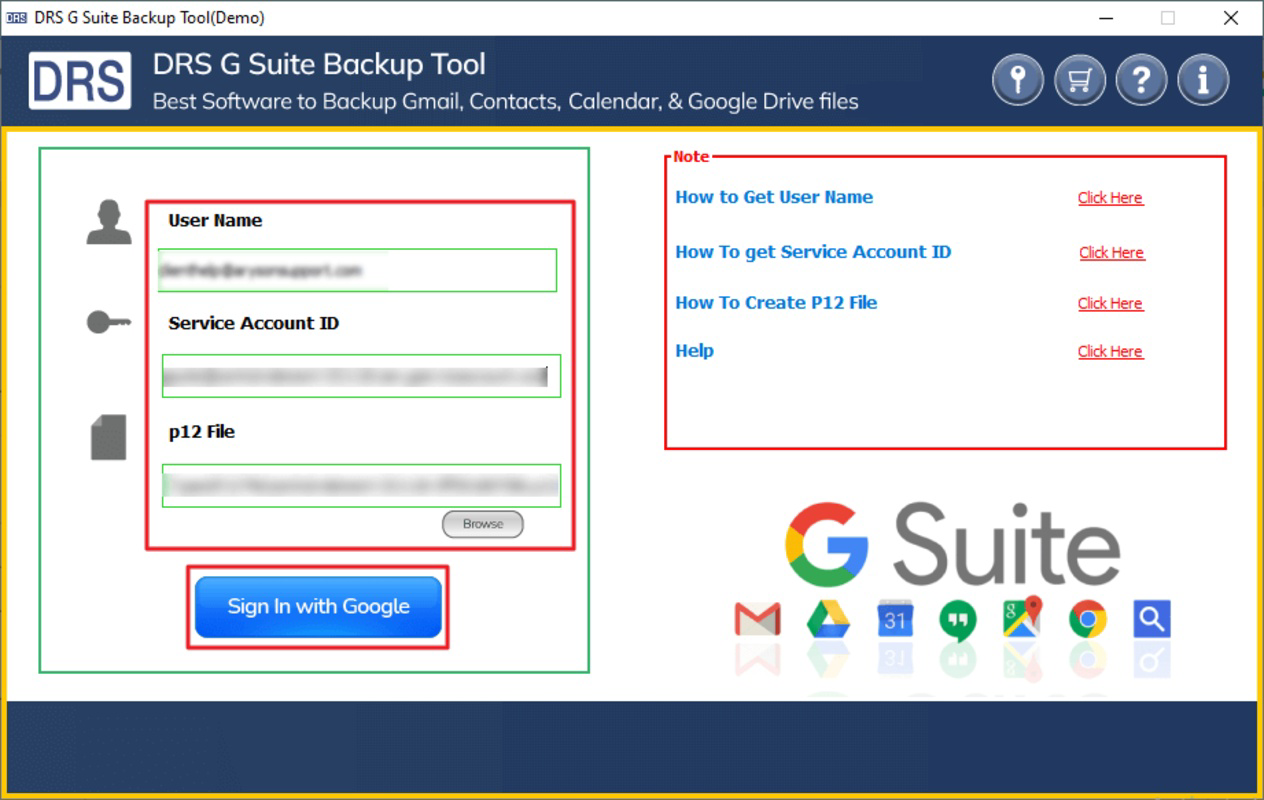The image size is (1264, 800).
Task: Click the key icon beside Service Account ID
Action: (109, 322)
